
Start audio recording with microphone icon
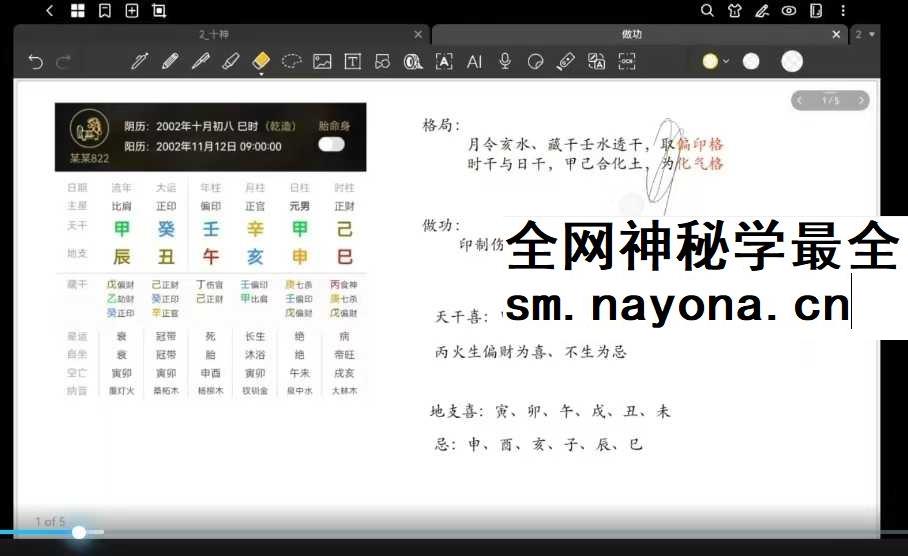coord(505,61)
